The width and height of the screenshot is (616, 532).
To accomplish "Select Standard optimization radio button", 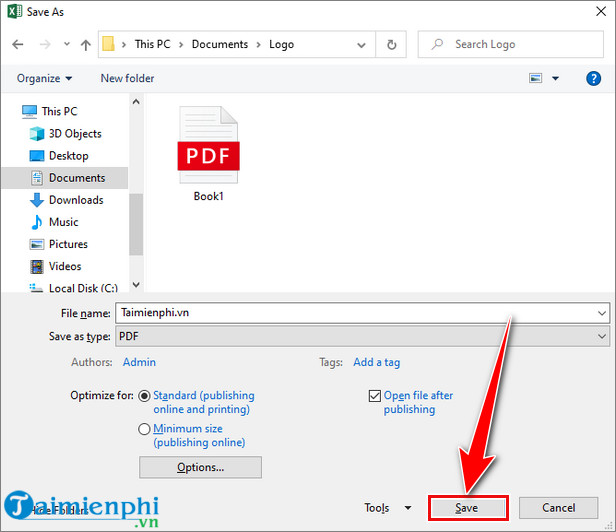I will pos(144,396).
